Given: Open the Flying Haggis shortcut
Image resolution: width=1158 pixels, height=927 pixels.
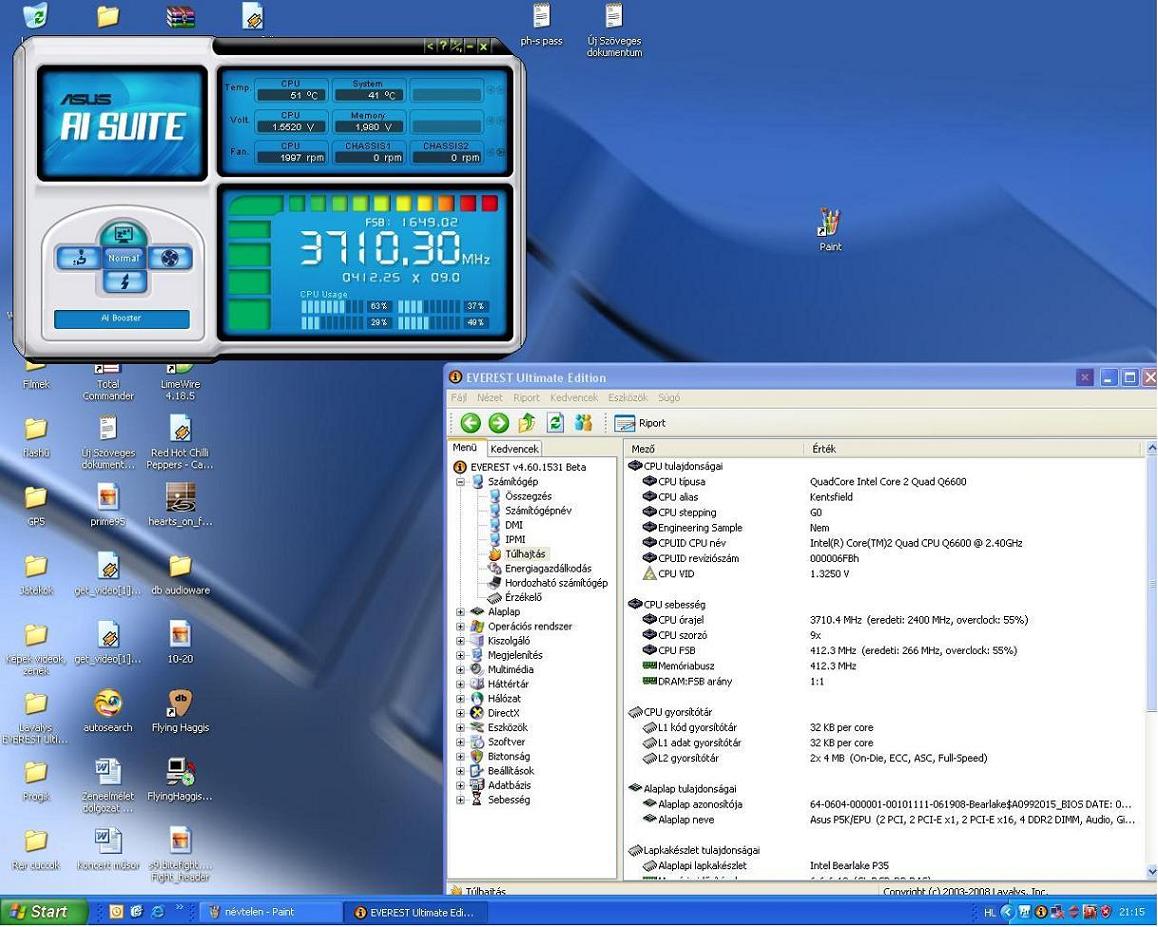Looking at the screenshot, I should [x=180, y=712].
